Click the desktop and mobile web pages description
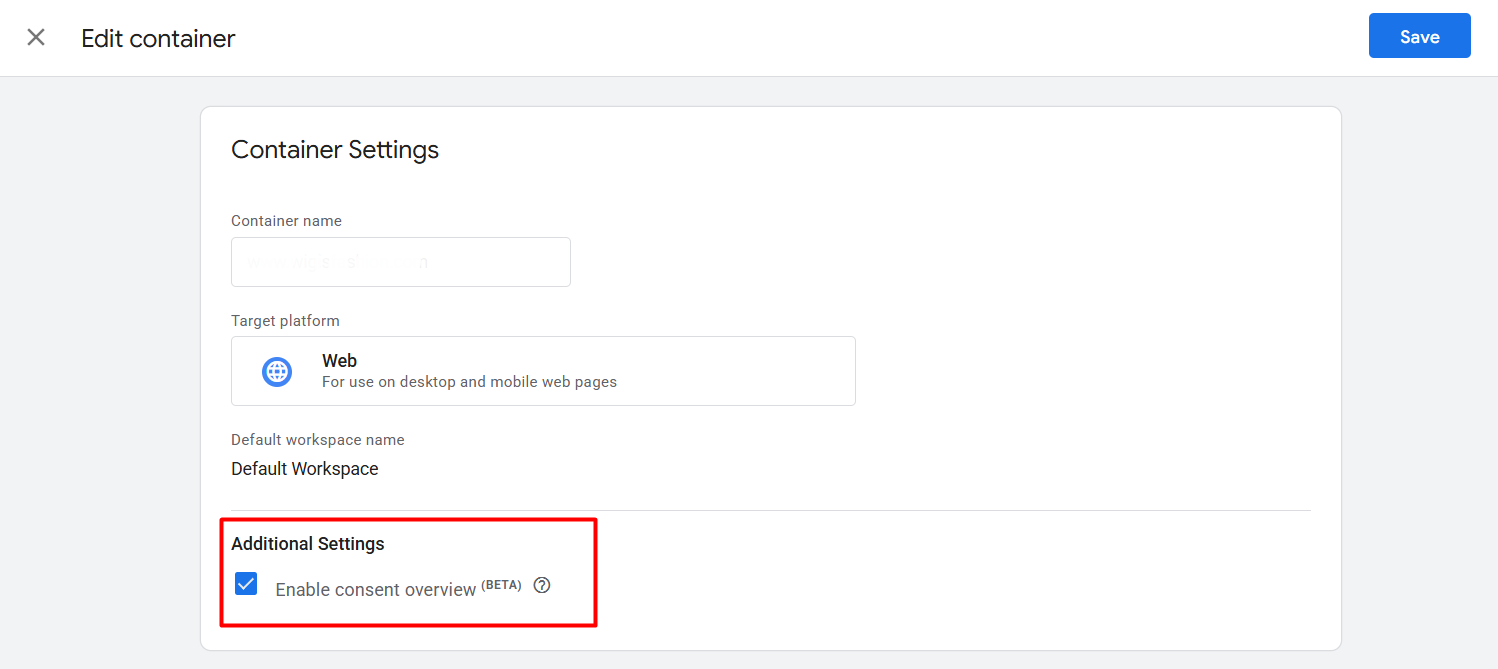 click(469, 382)
